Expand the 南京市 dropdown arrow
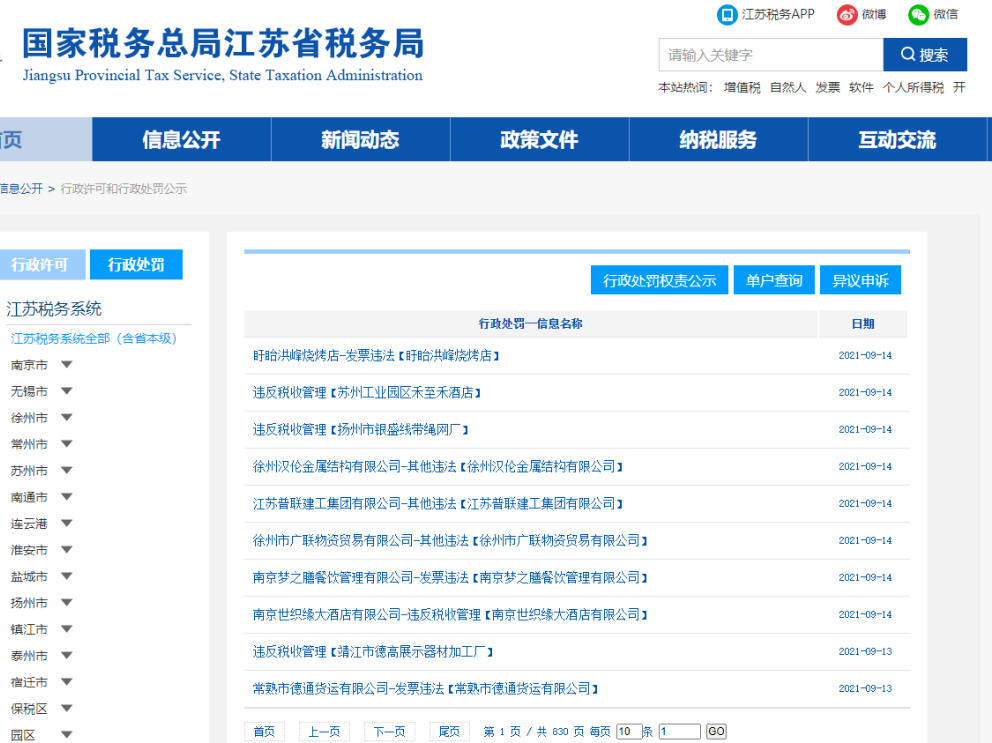The width and height of the screenshot is (992, 743). (x=66, y=365)
